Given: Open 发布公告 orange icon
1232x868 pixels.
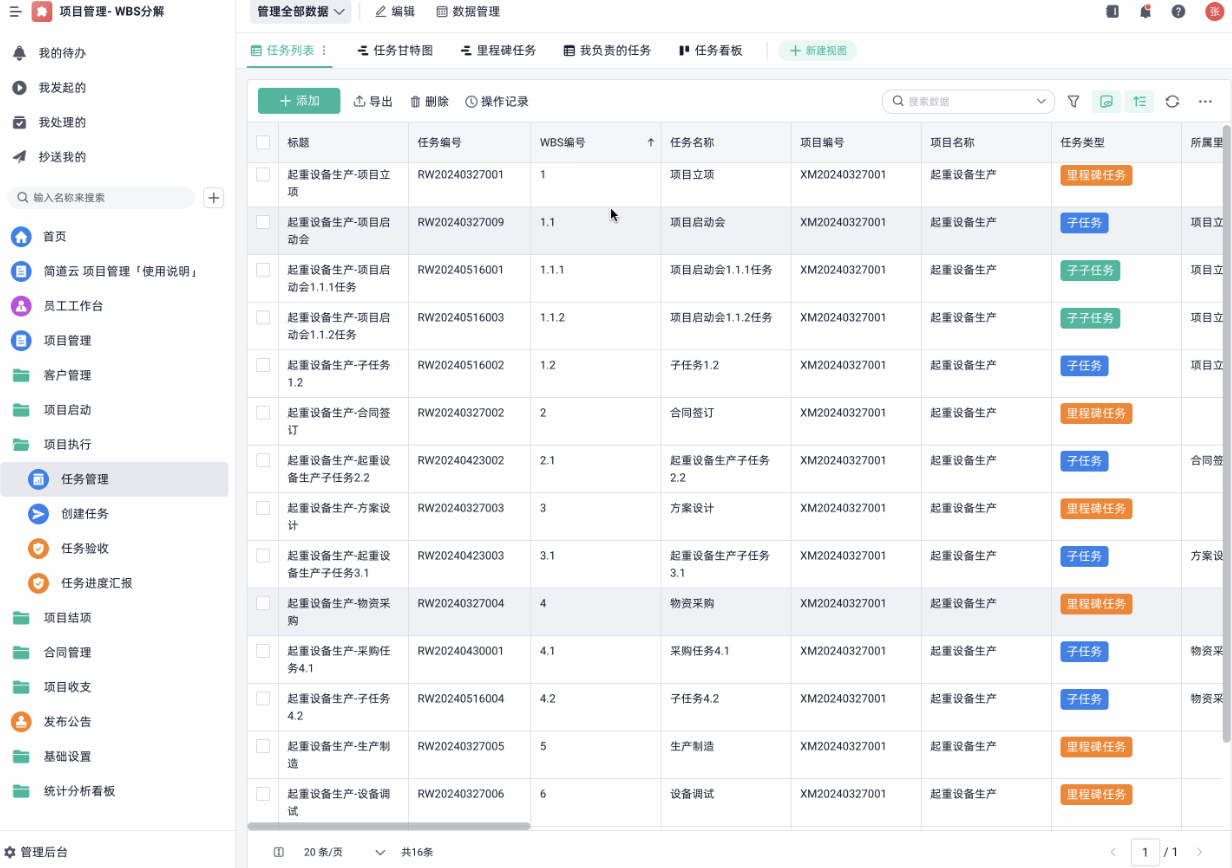Looking at the screenshot, I should (x=21, y=721).
